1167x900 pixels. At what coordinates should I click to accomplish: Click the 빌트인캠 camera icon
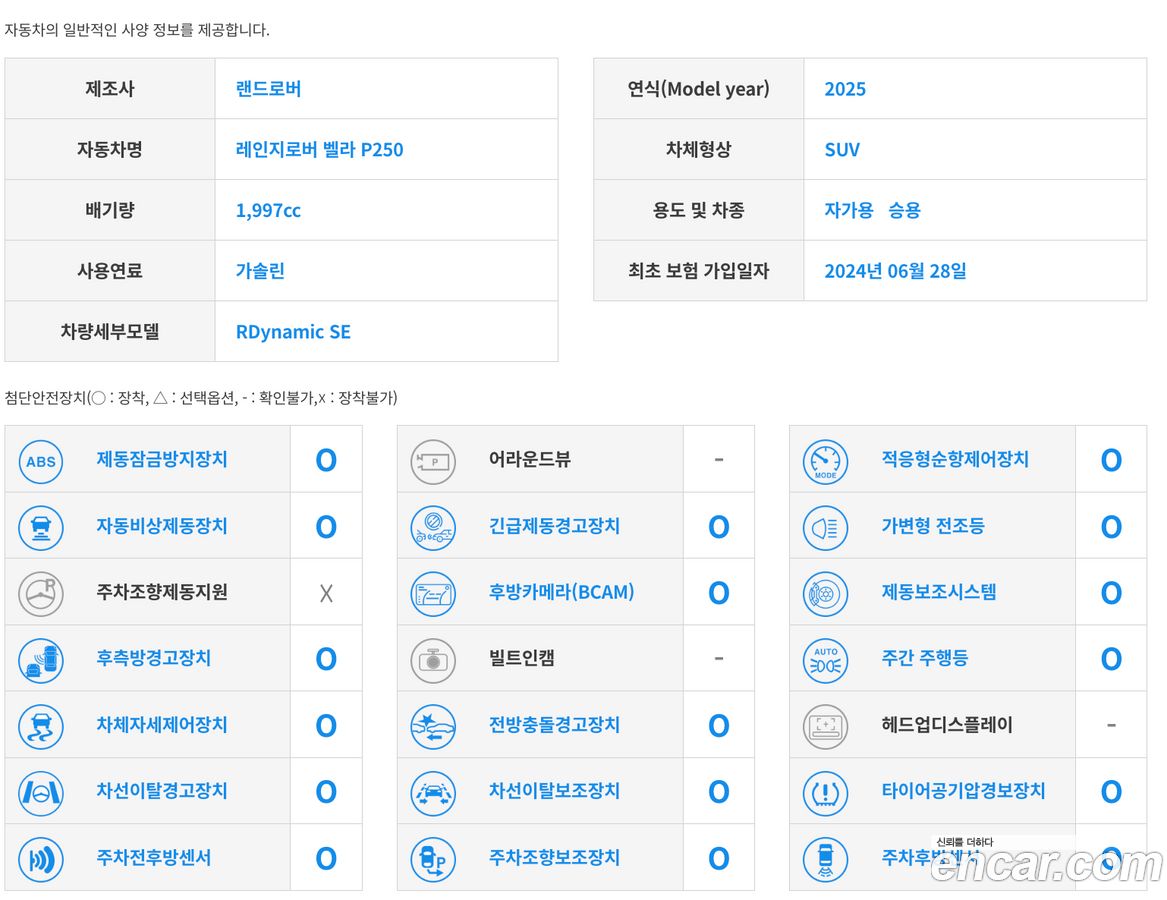tap(433, 660)
